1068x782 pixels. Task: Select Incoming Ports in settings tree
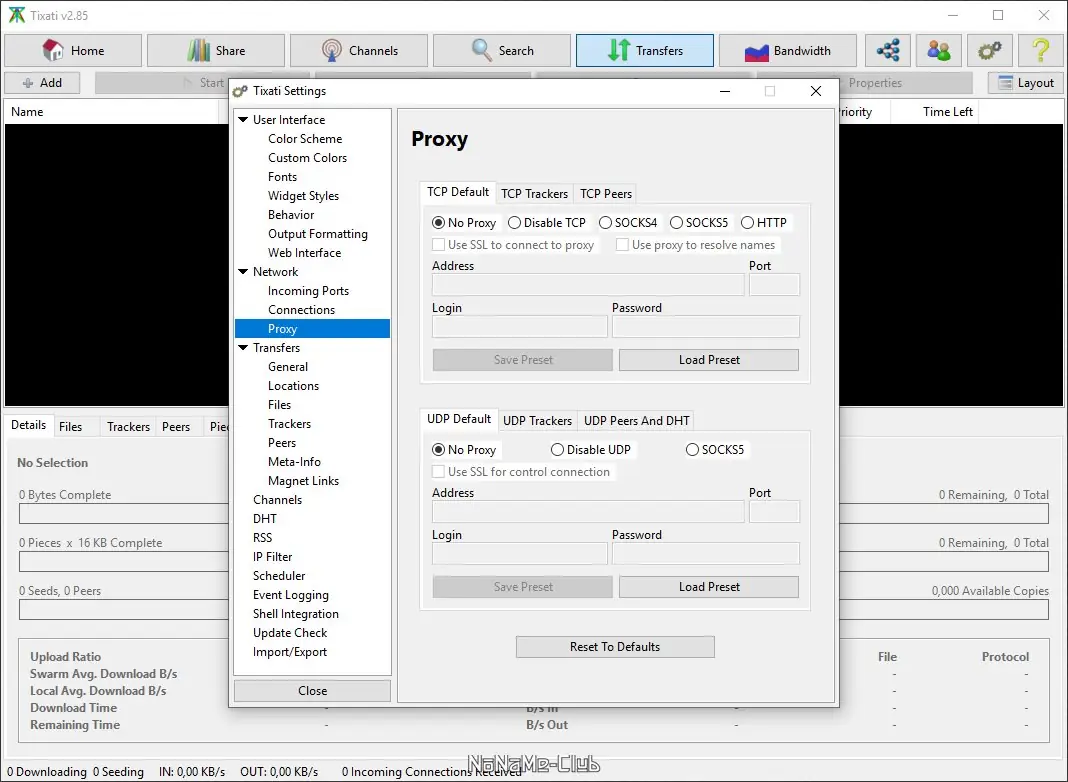tap(309, 291)
